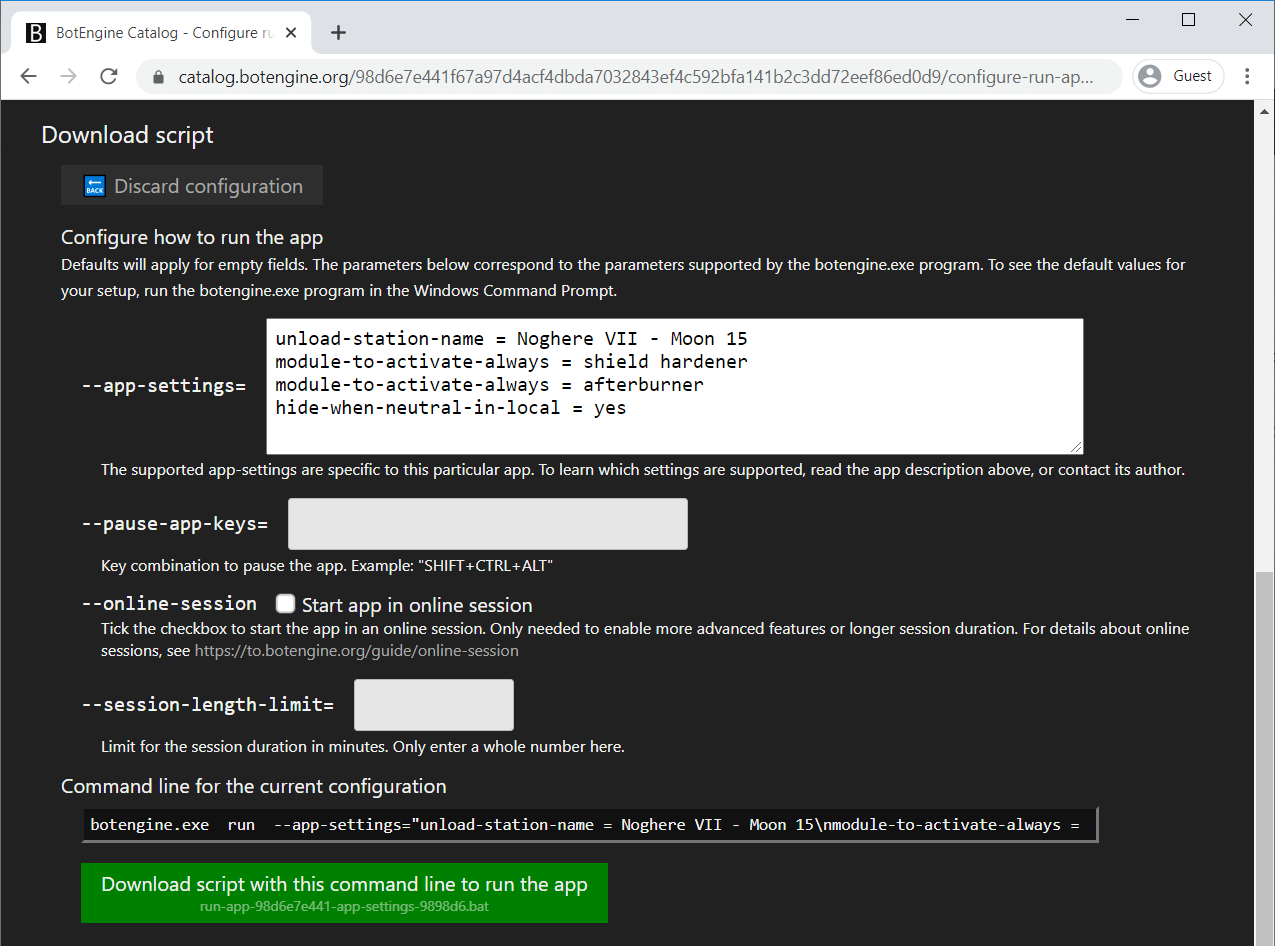Click the '--online-session' label
The width and height of the screenshot is (1275, 946).
pyautogui.click(x=169, y=604)
